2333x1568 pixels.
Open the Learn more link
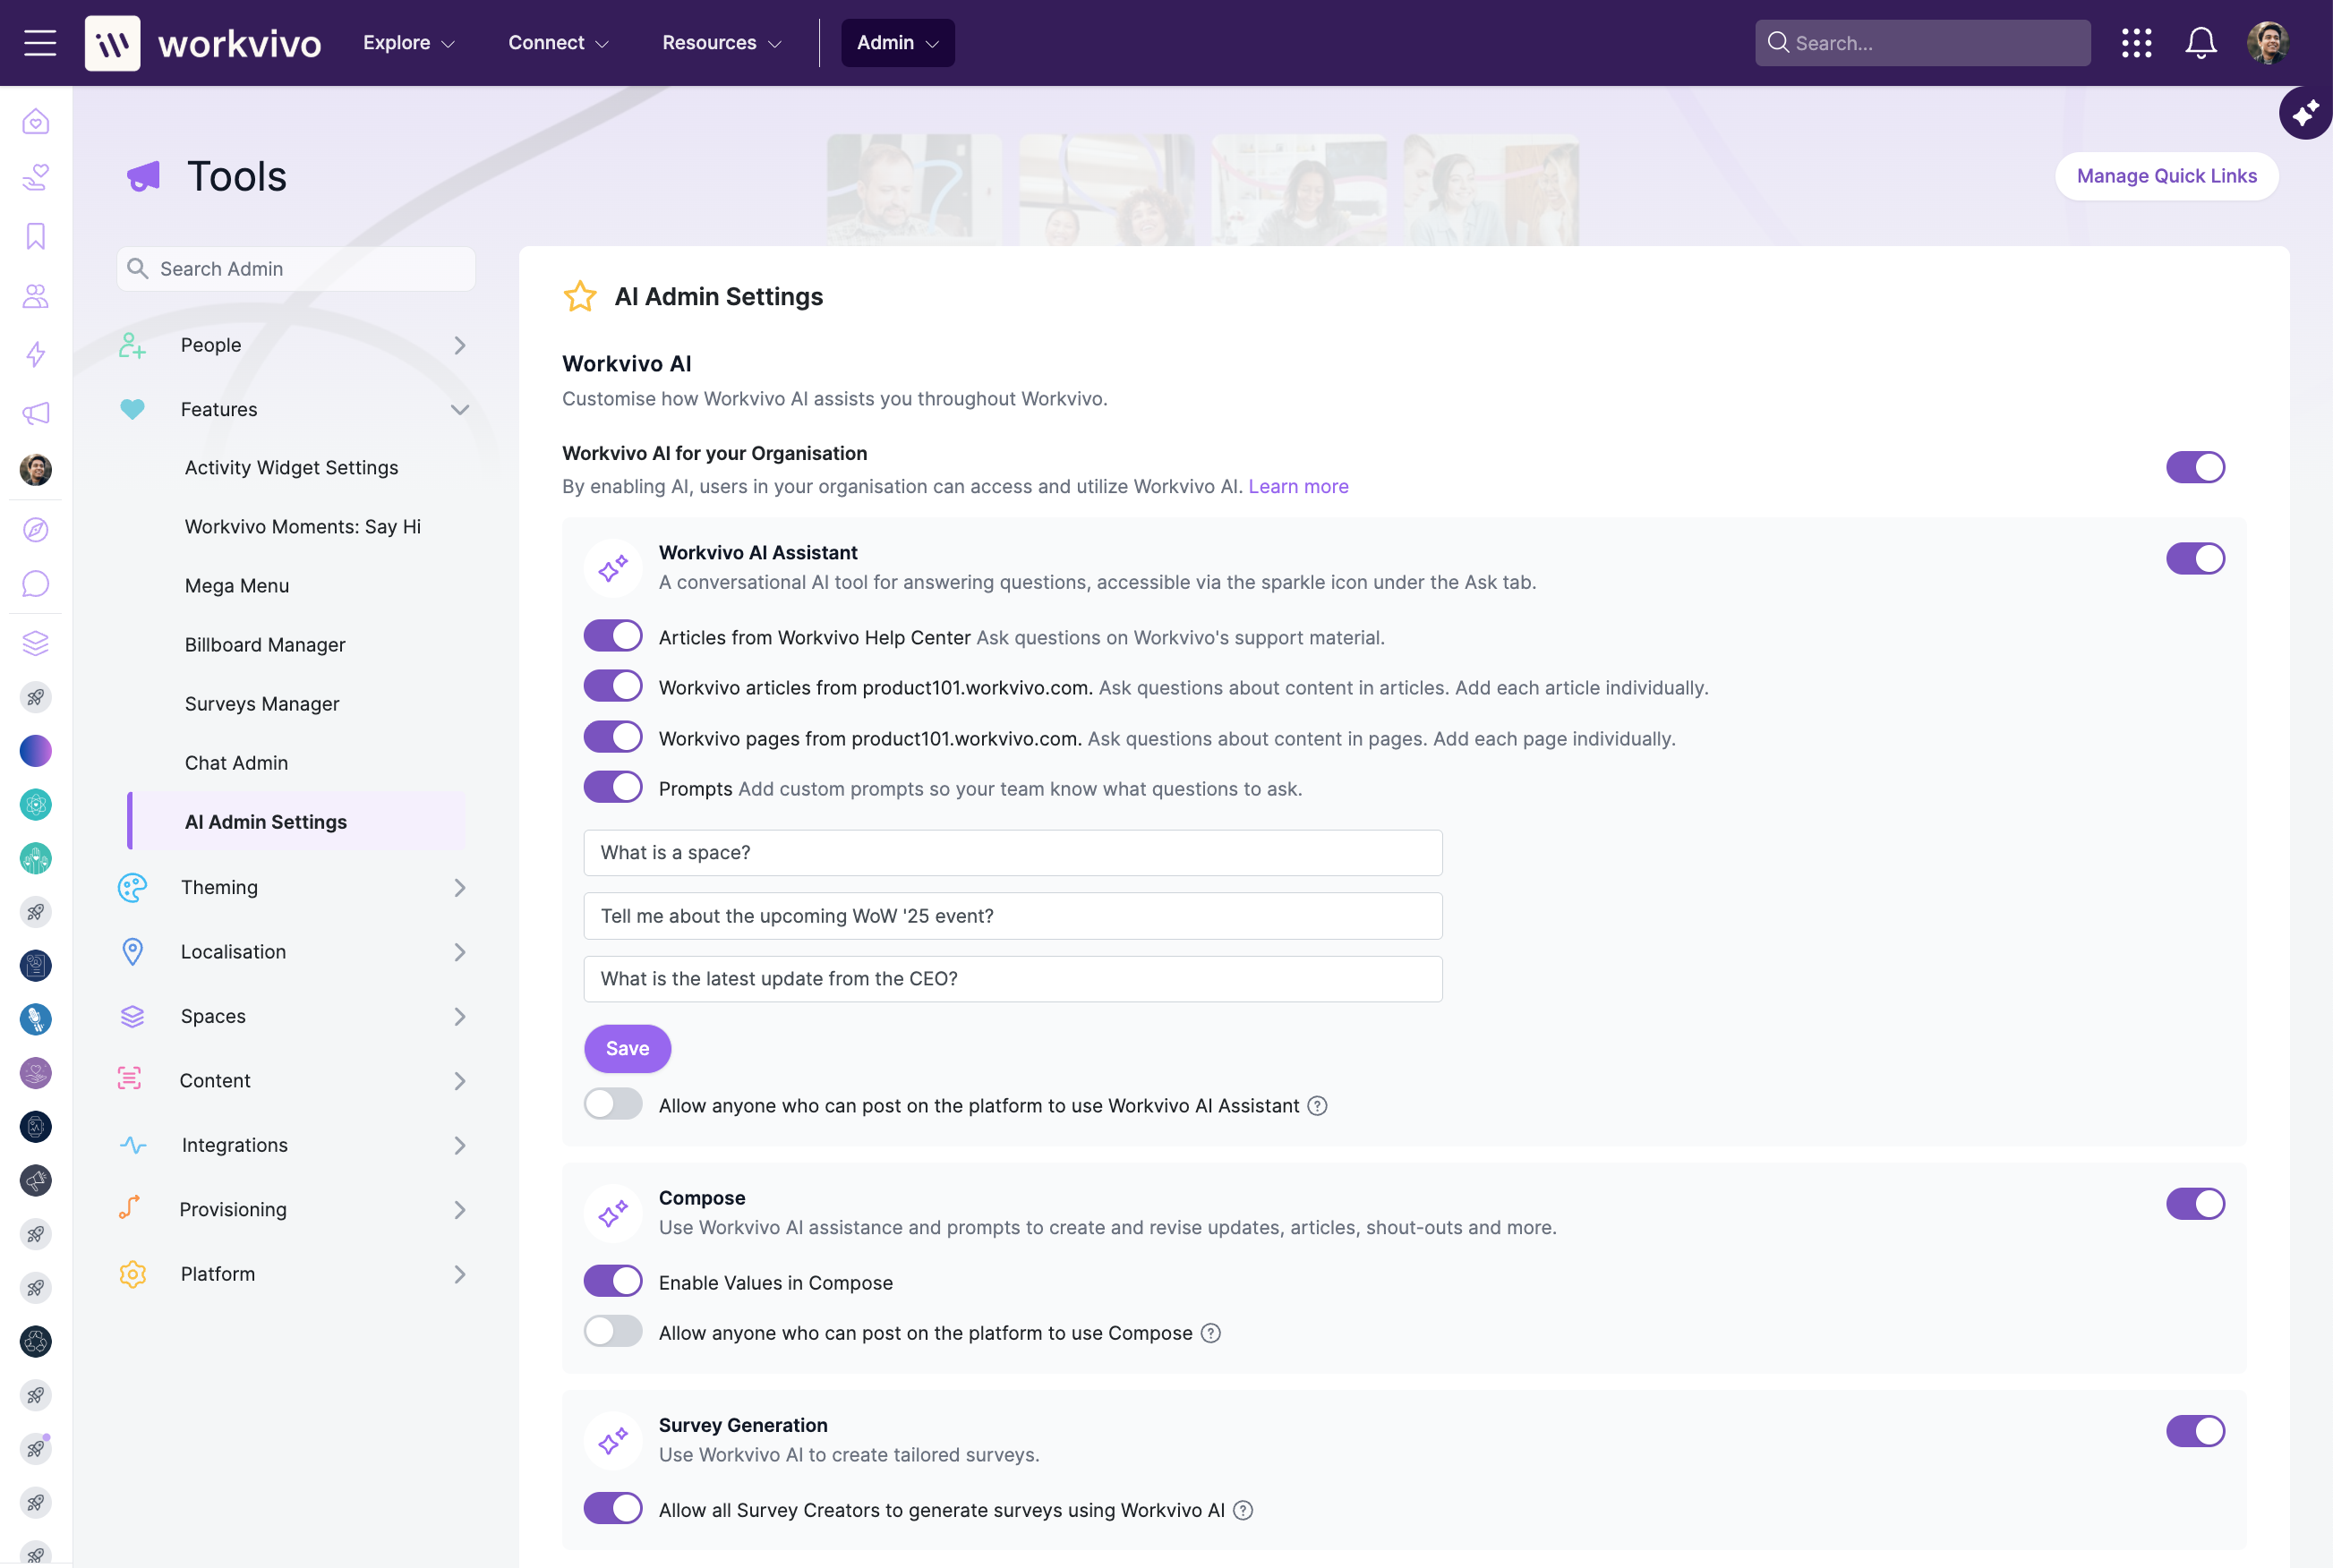(1298, 487)
